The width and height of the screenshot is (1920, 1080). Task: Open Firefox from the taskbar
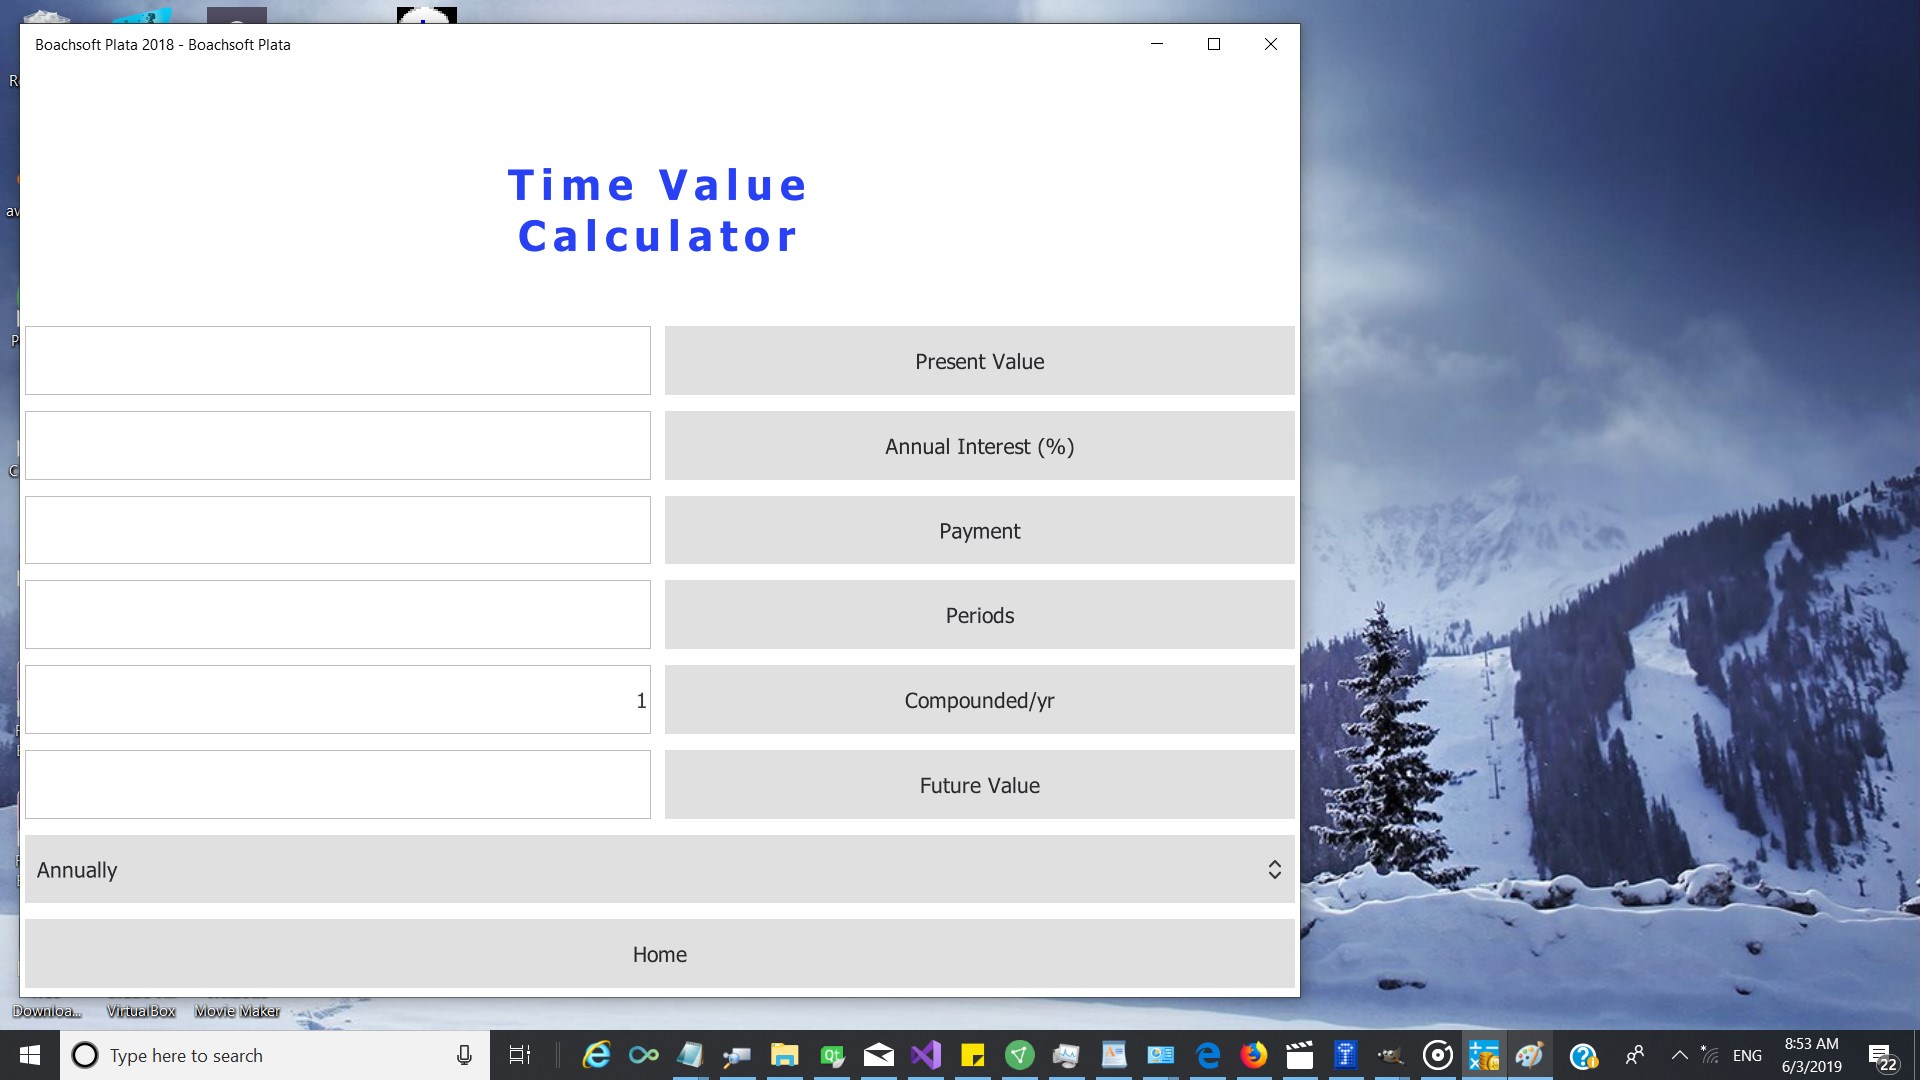(1253, 1055)
